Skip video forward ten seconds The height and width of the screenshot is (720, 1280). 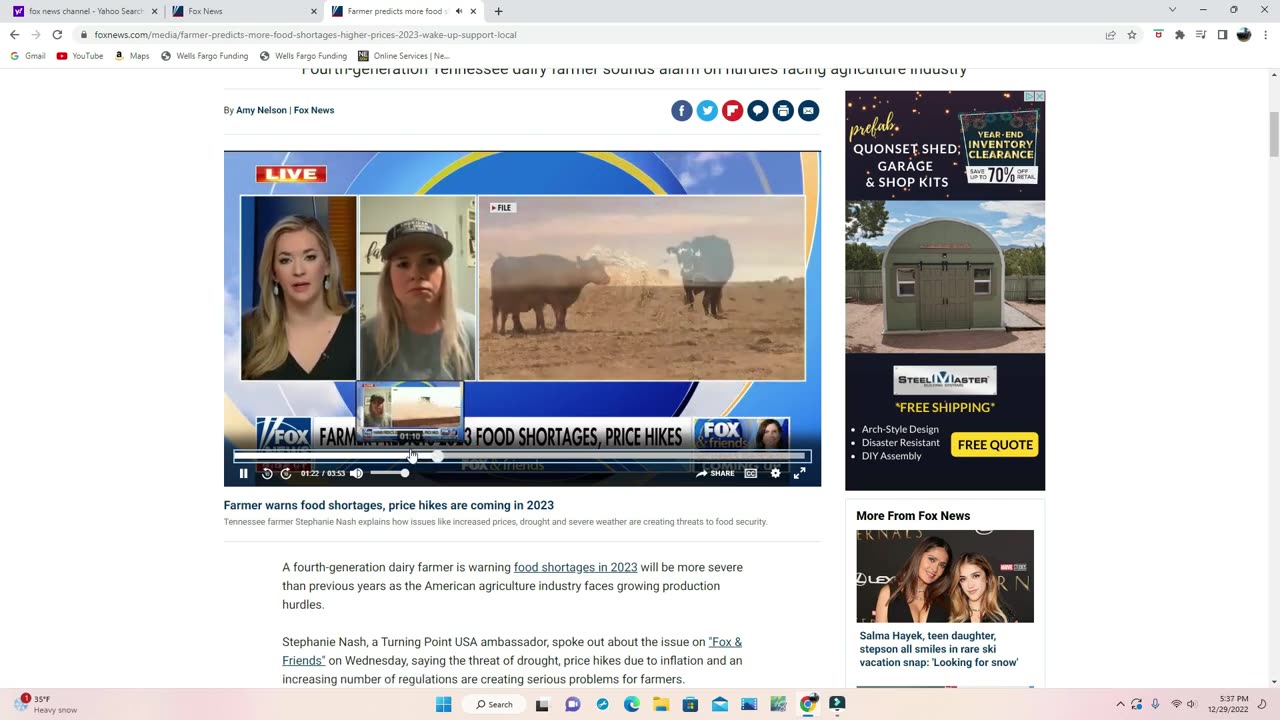[x=286, y=473]
